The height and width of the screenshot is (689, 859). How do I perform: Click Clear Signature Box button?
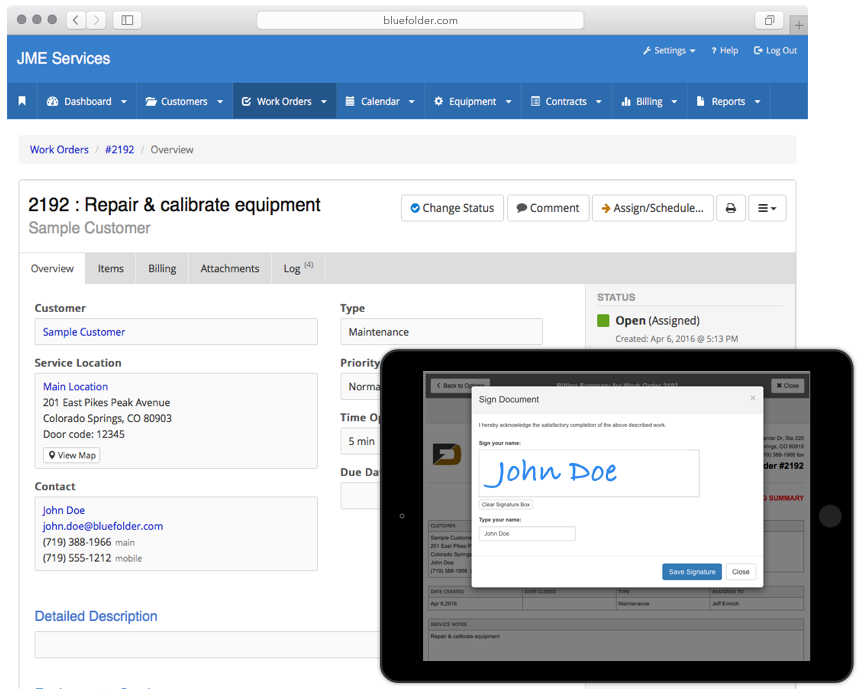[506, 504]
